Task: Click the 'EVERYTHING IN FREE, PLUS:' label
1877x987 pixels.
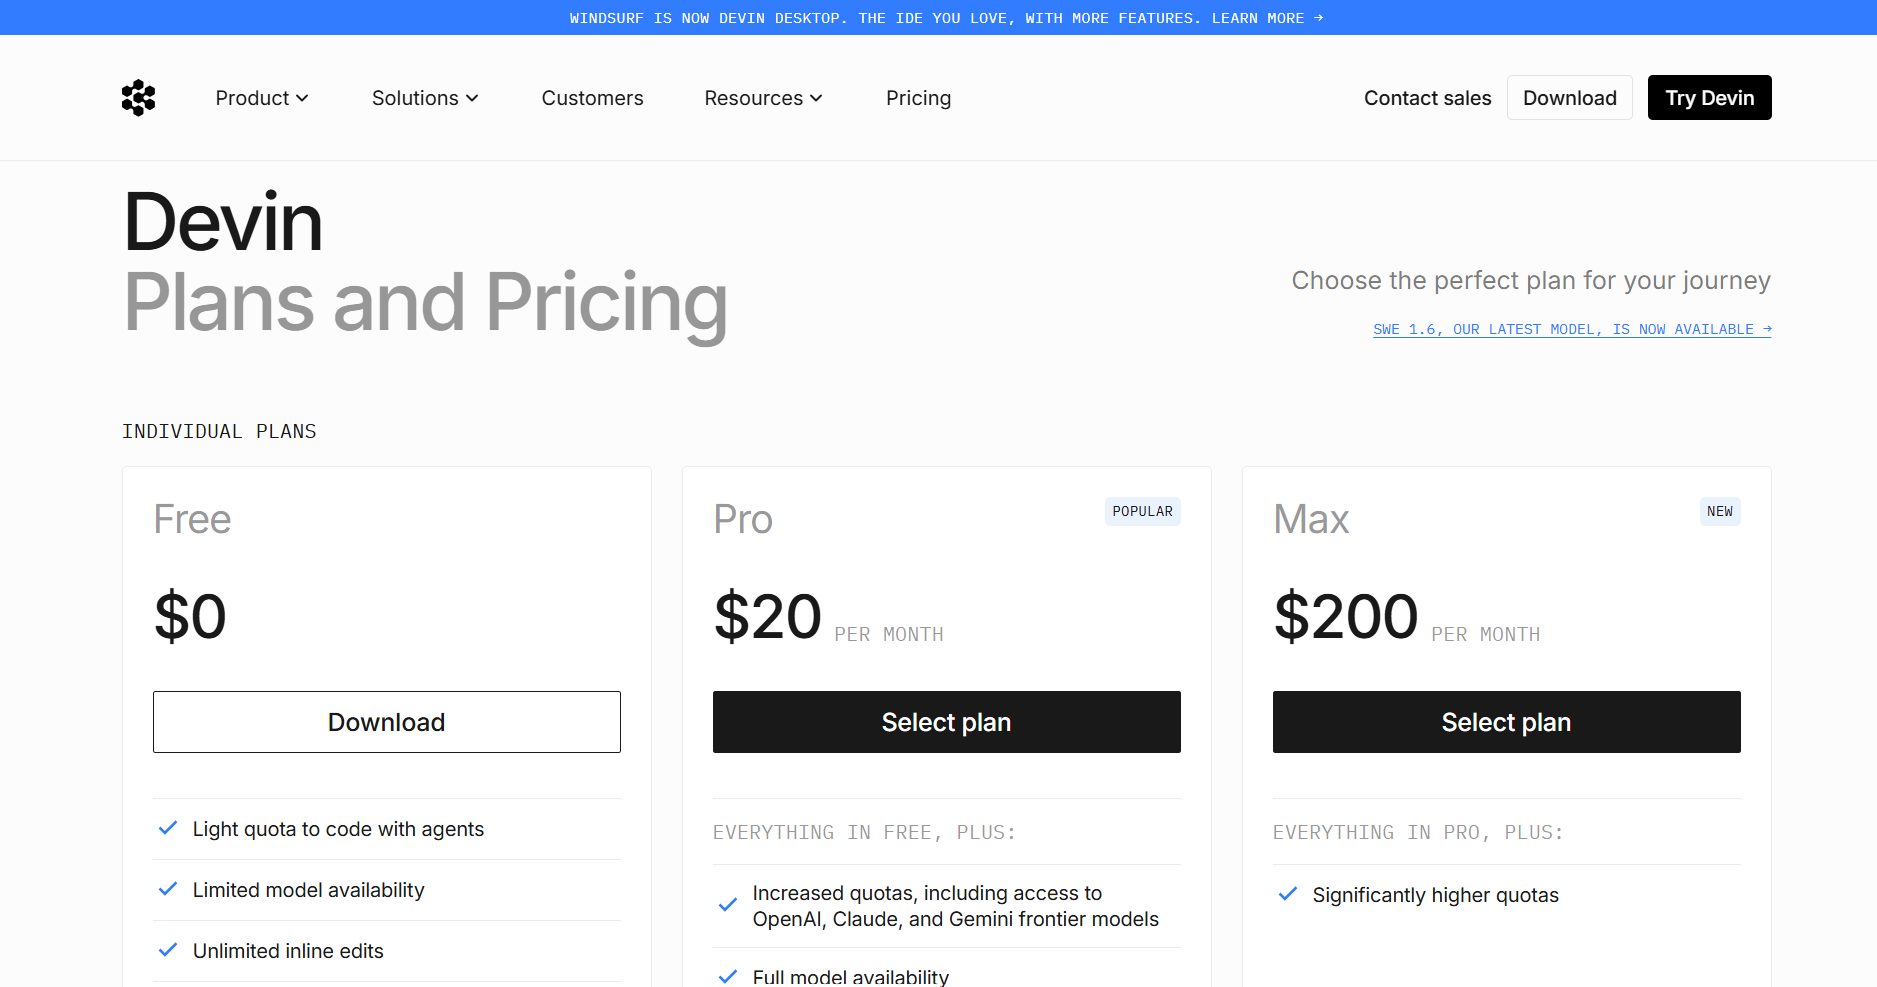Action: click(x=864, y=832)
